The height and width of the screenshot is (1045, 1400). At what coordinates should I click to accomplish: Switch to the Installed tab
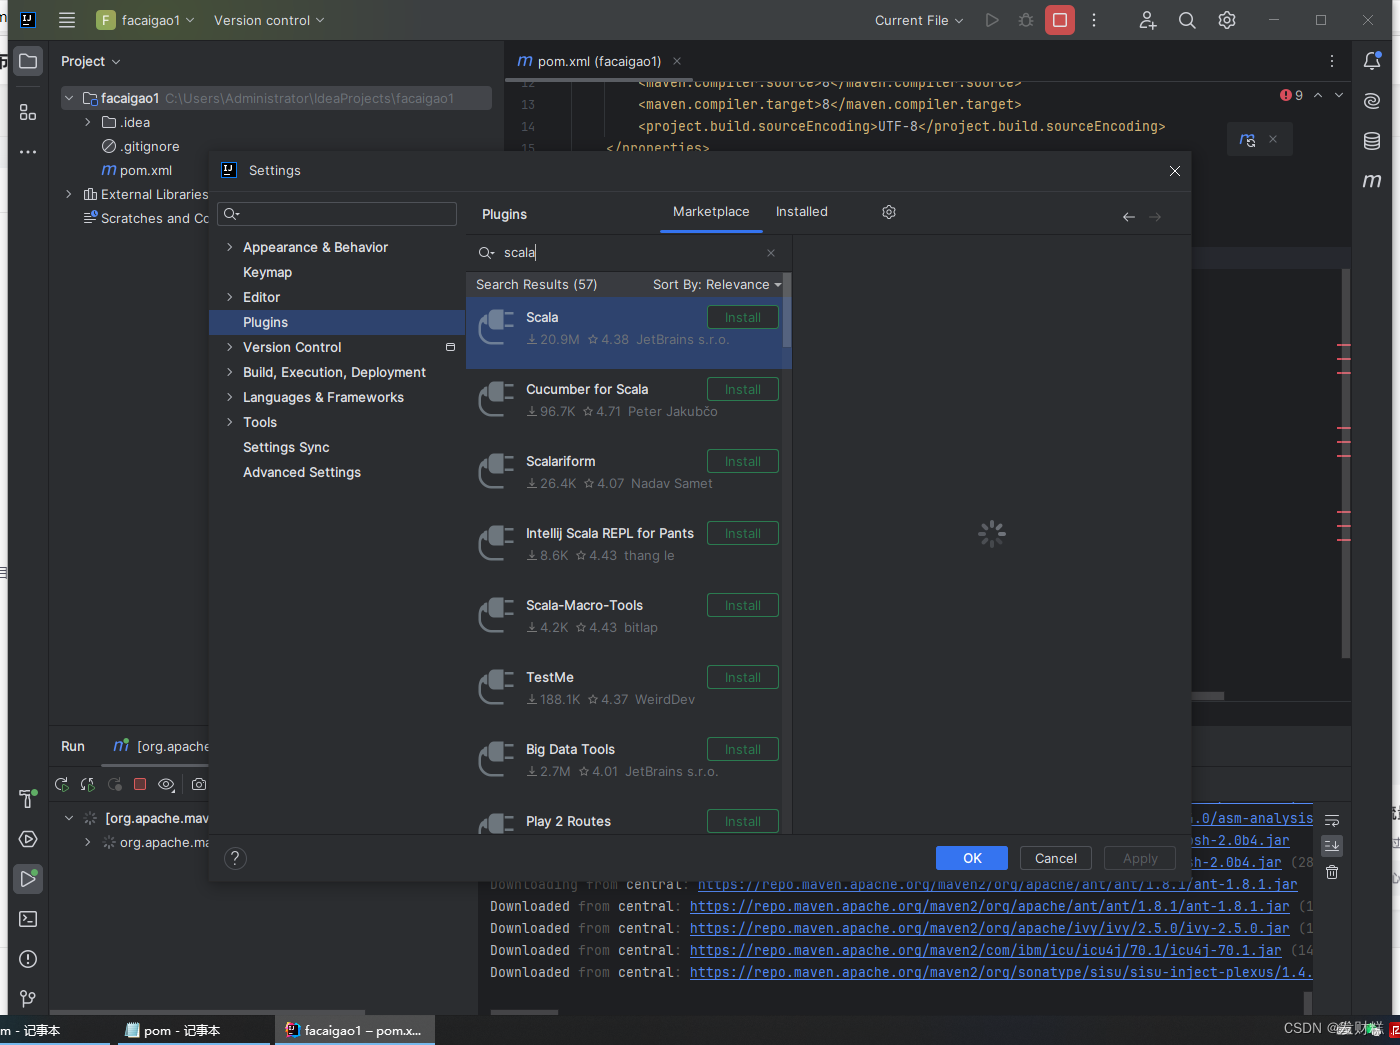tap(802, 212)
